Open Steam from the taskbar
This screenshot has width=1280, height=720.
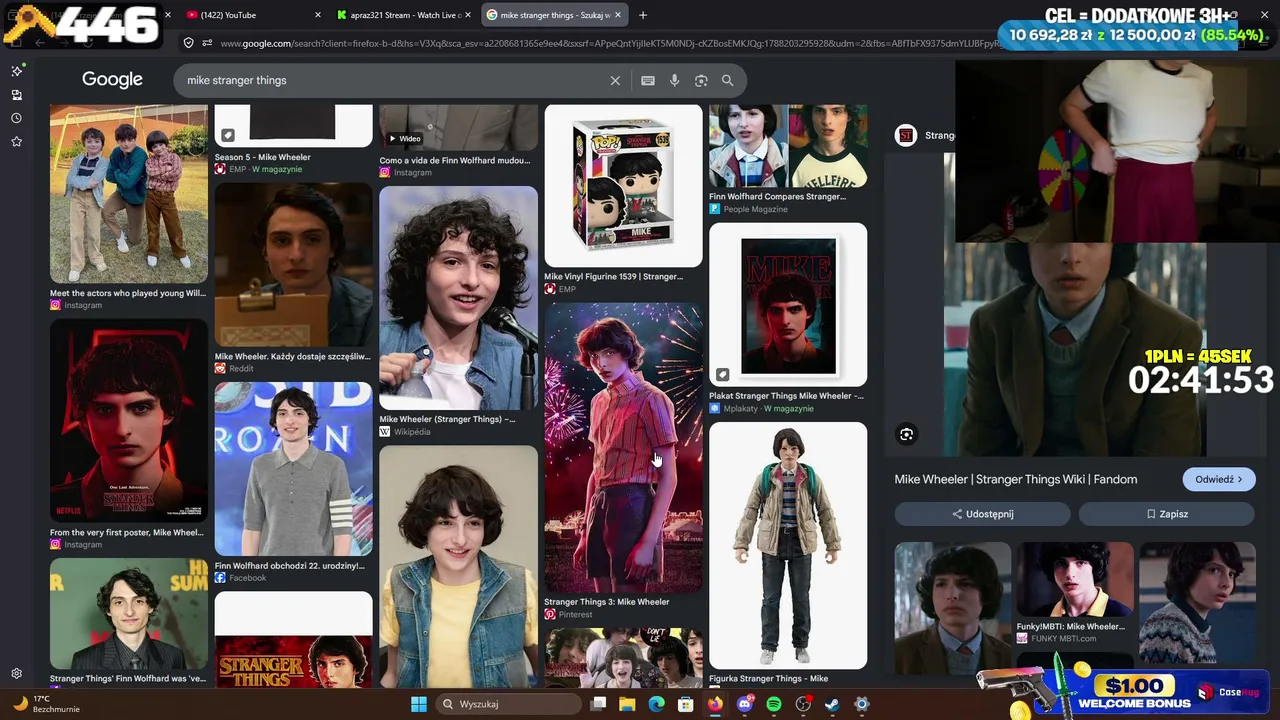click(x=832, y=704)
